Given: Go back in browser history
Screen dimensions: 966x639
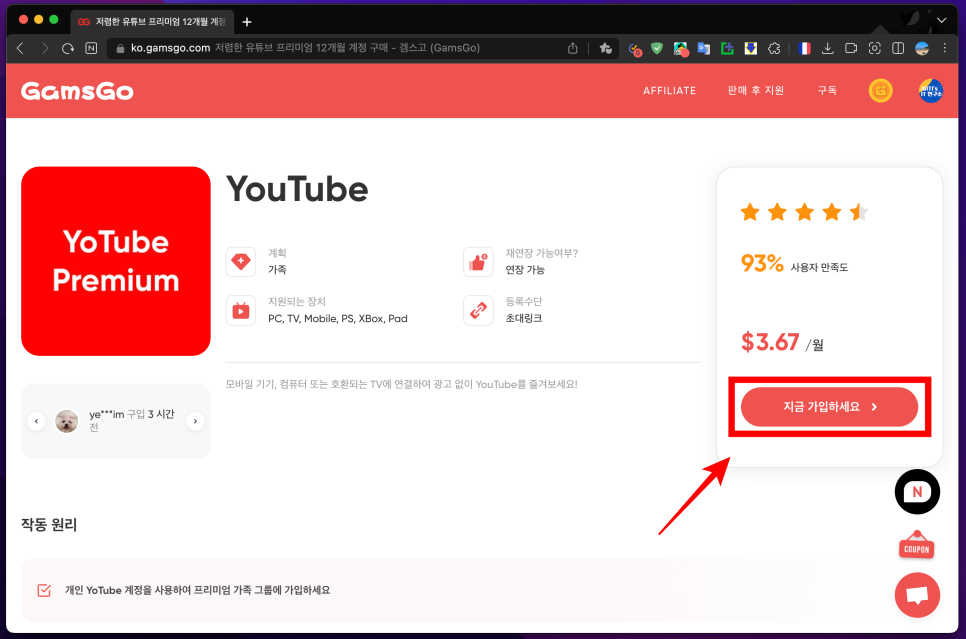Looking at the screenshot, I should pos(20,48).
